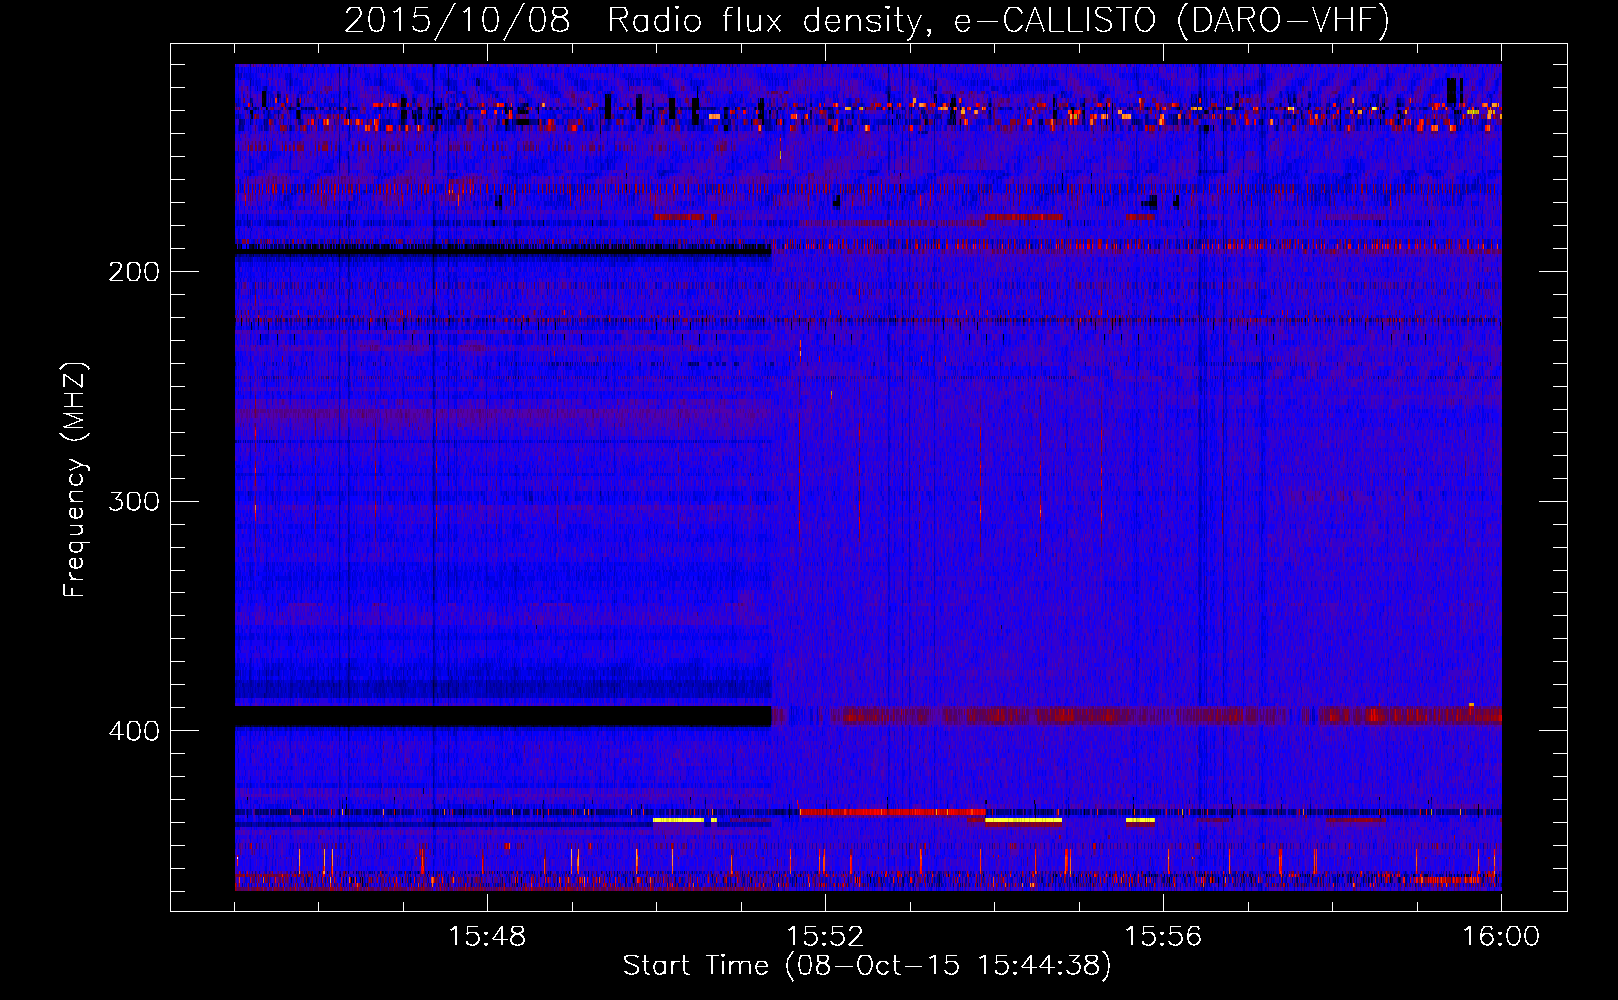Click the 15:56 time tick label

[x=1163, y=937]
